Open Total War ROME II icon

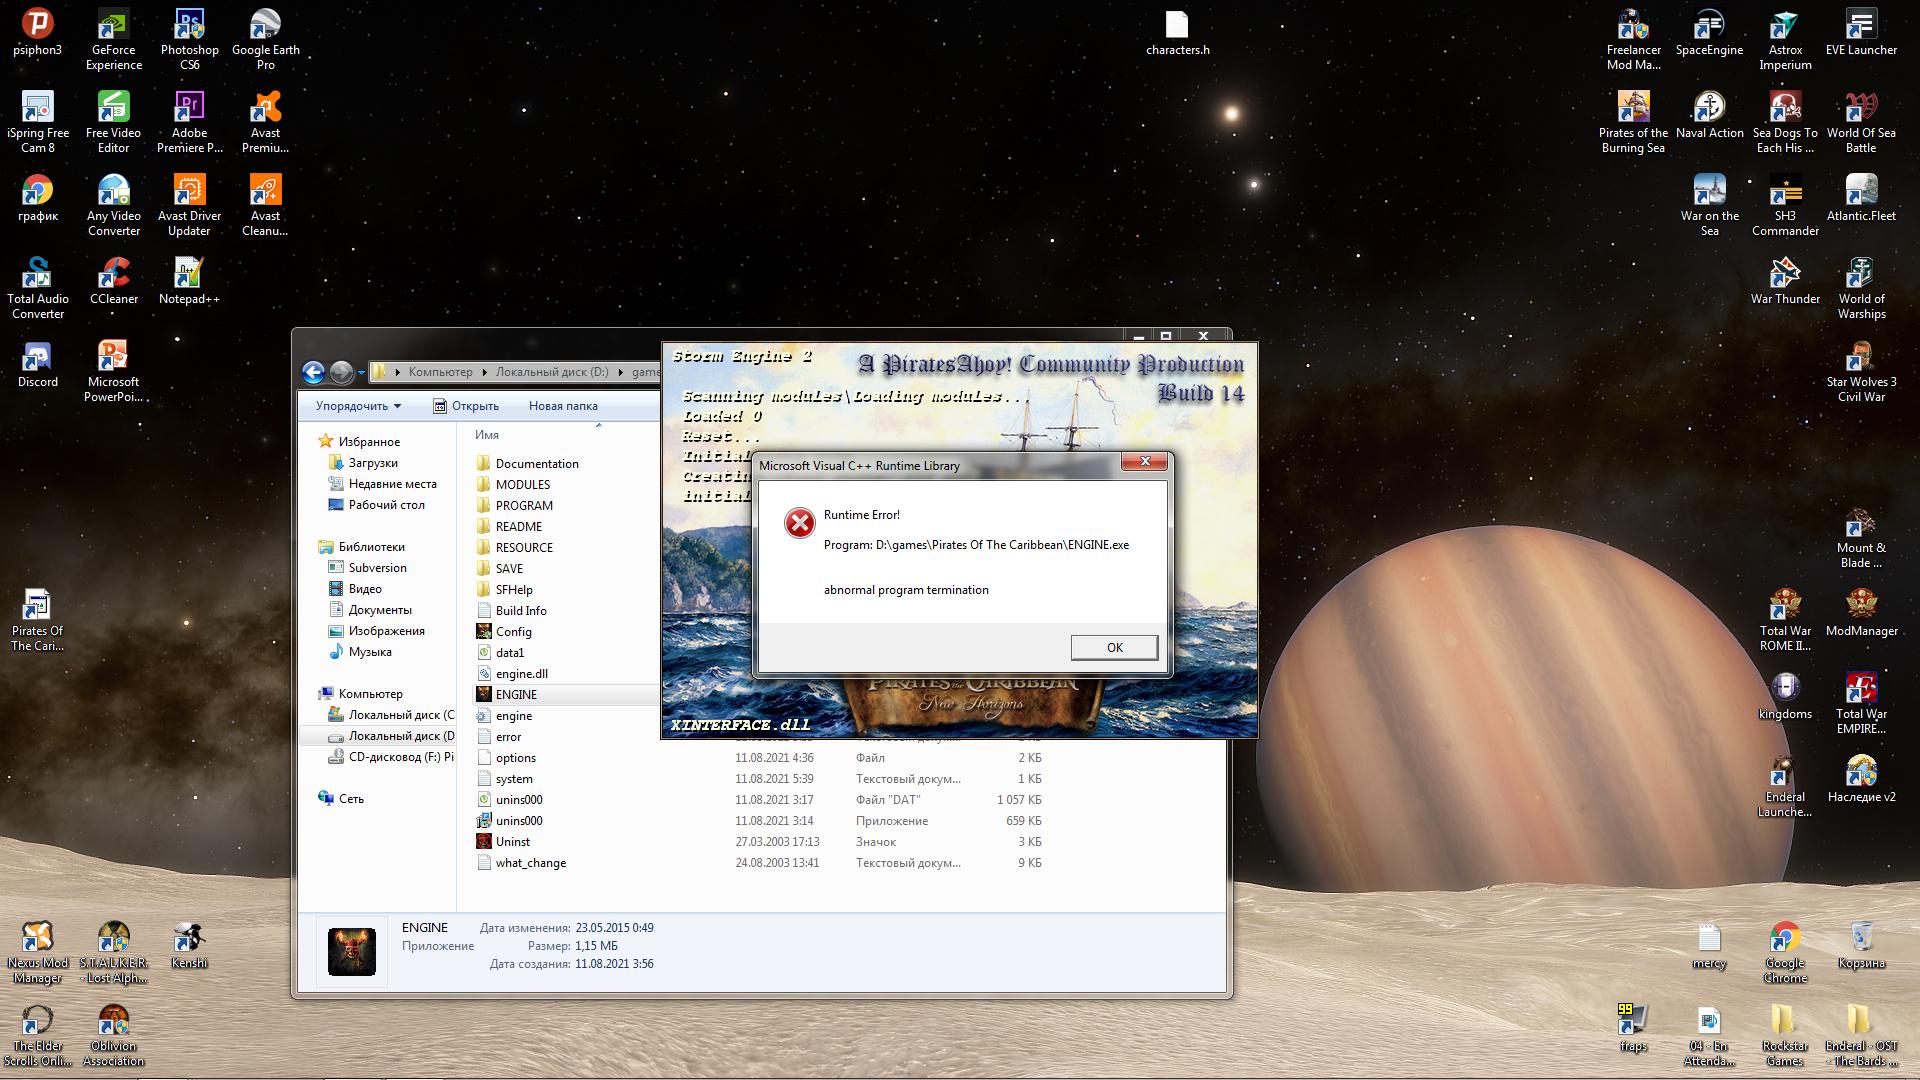(1785, 620)
